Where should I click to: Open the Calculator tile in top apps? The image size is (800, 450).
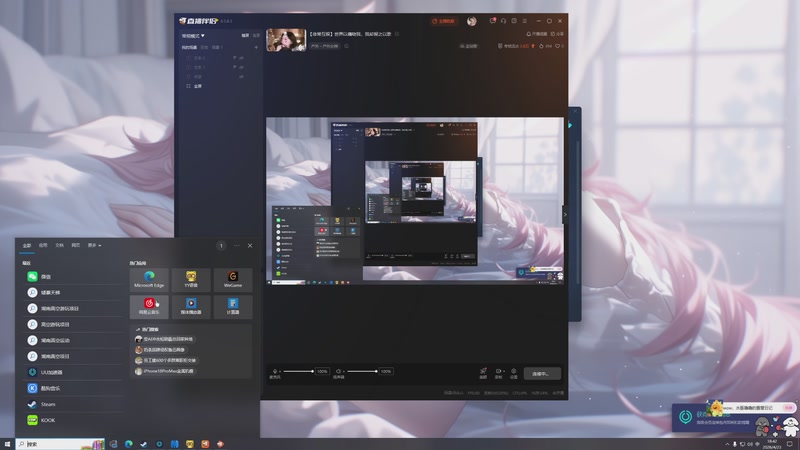[x=233, y=307]
